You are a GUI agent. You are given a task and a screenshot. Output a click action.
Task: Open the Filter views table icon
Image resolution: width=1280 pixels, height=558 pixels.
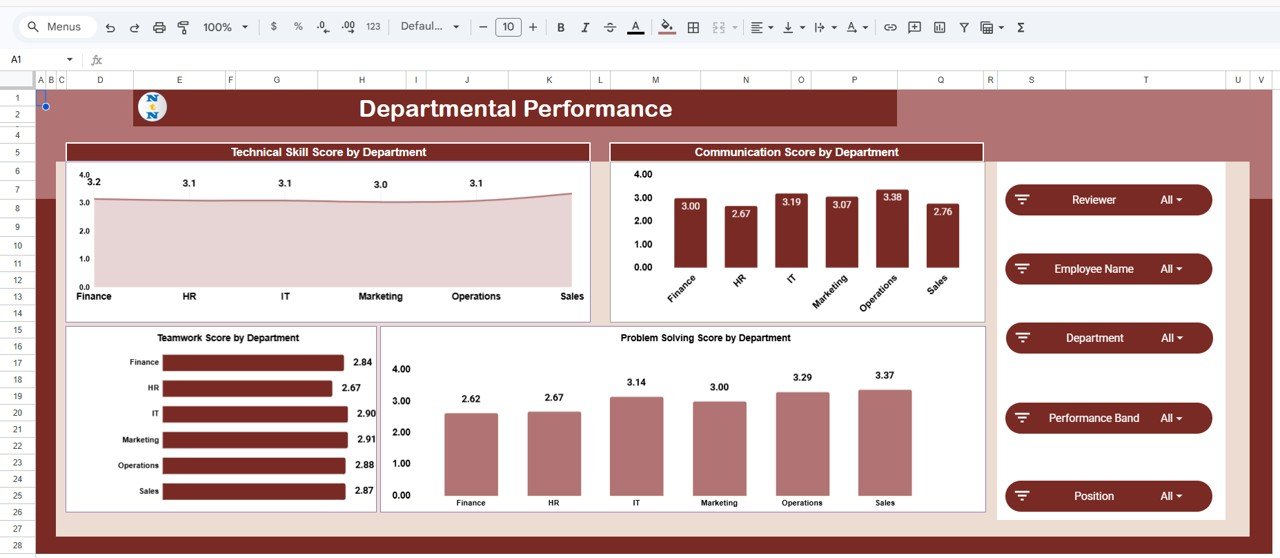(991, 27)
